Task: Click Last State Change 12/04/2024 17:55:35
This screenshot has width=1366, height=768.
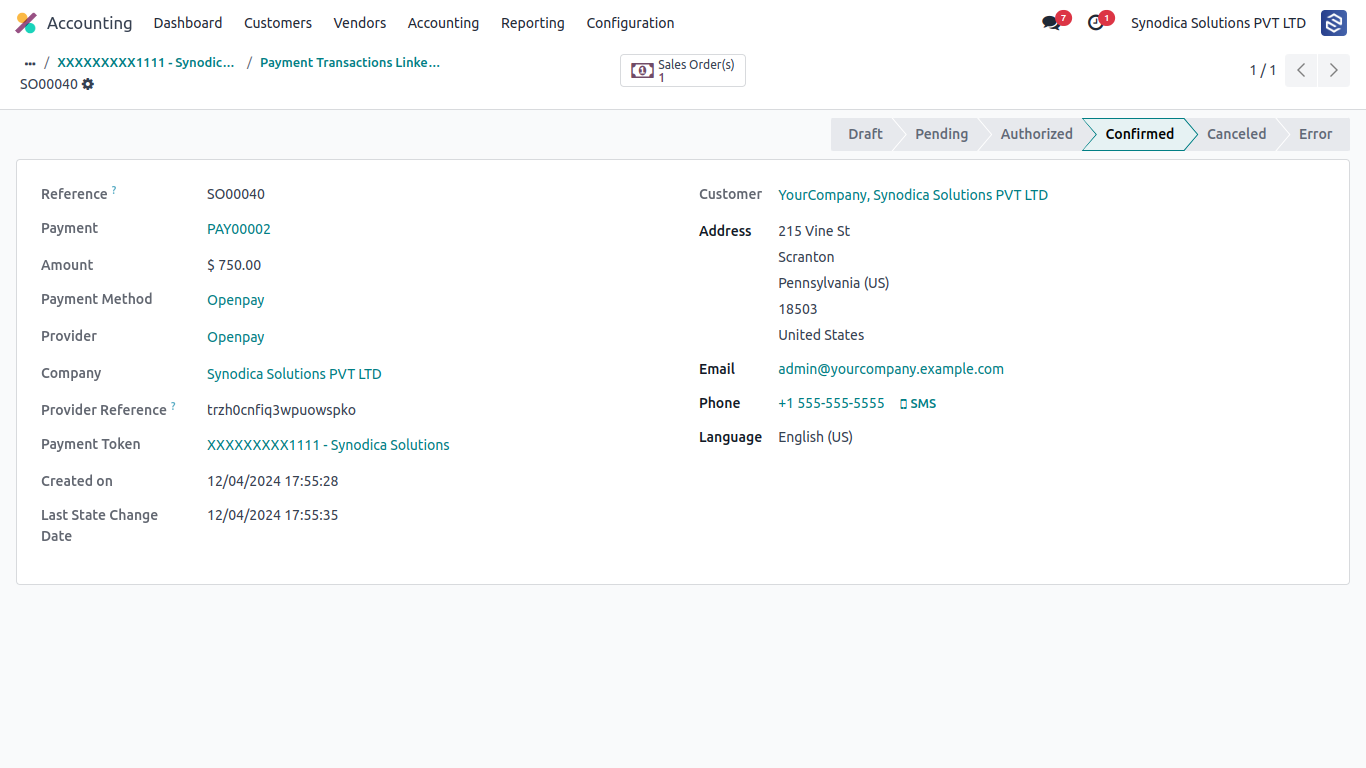Action: click(x=273, y=515)
